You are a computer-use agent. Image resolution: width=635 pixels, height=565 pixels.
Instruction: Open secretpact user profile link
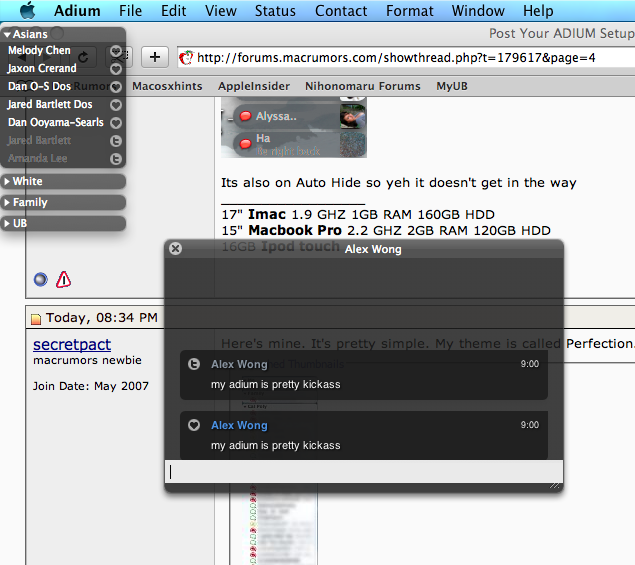click(72, 345)
